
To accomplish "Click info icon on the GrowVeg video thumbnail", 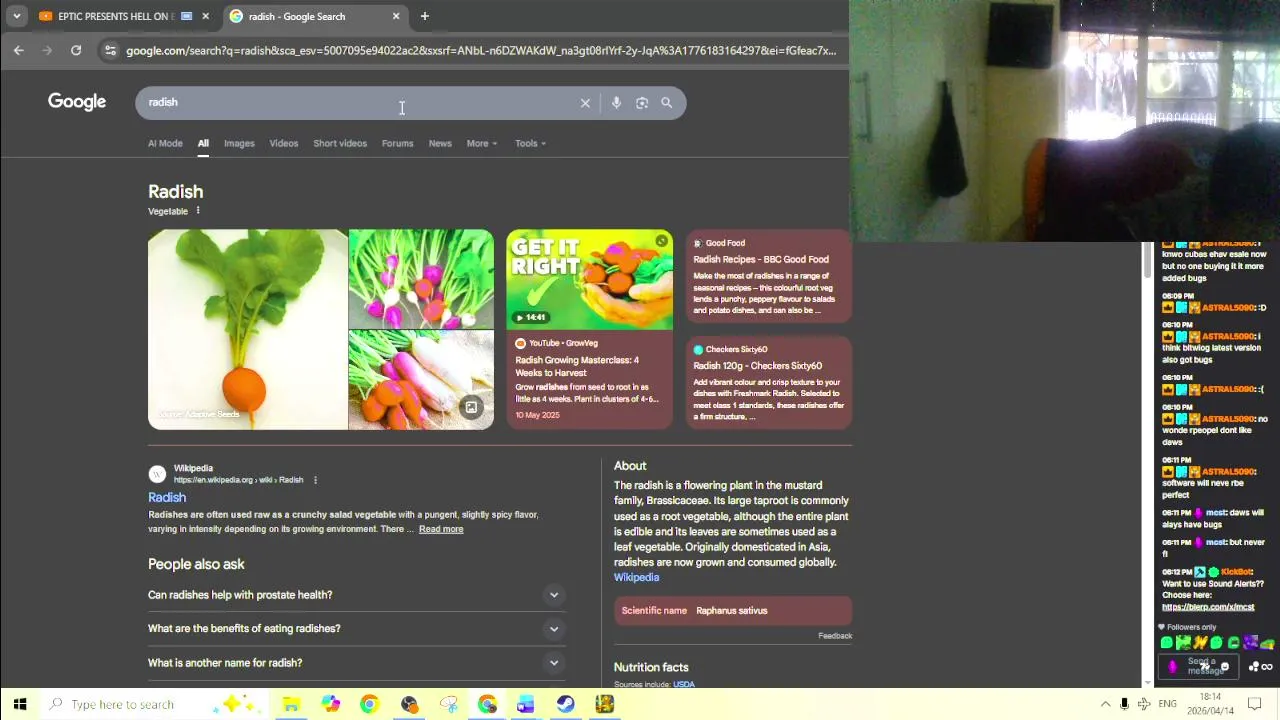I will coord(661,241).
